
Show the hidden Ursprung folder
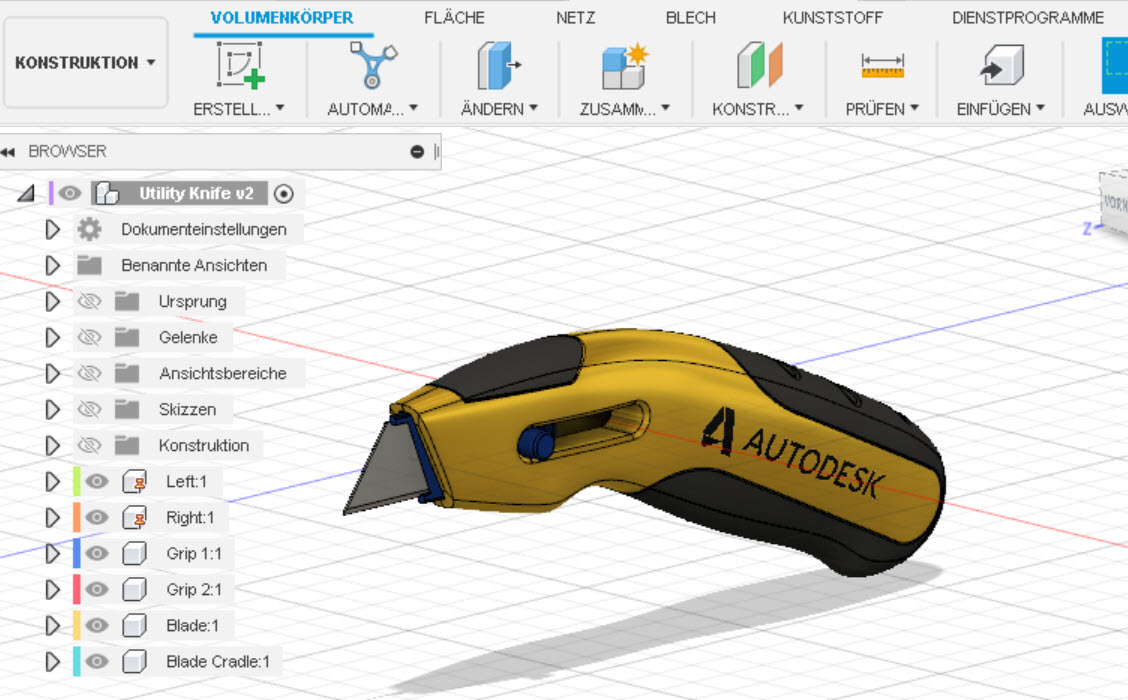pyautogui.click(x=89, y=301)
